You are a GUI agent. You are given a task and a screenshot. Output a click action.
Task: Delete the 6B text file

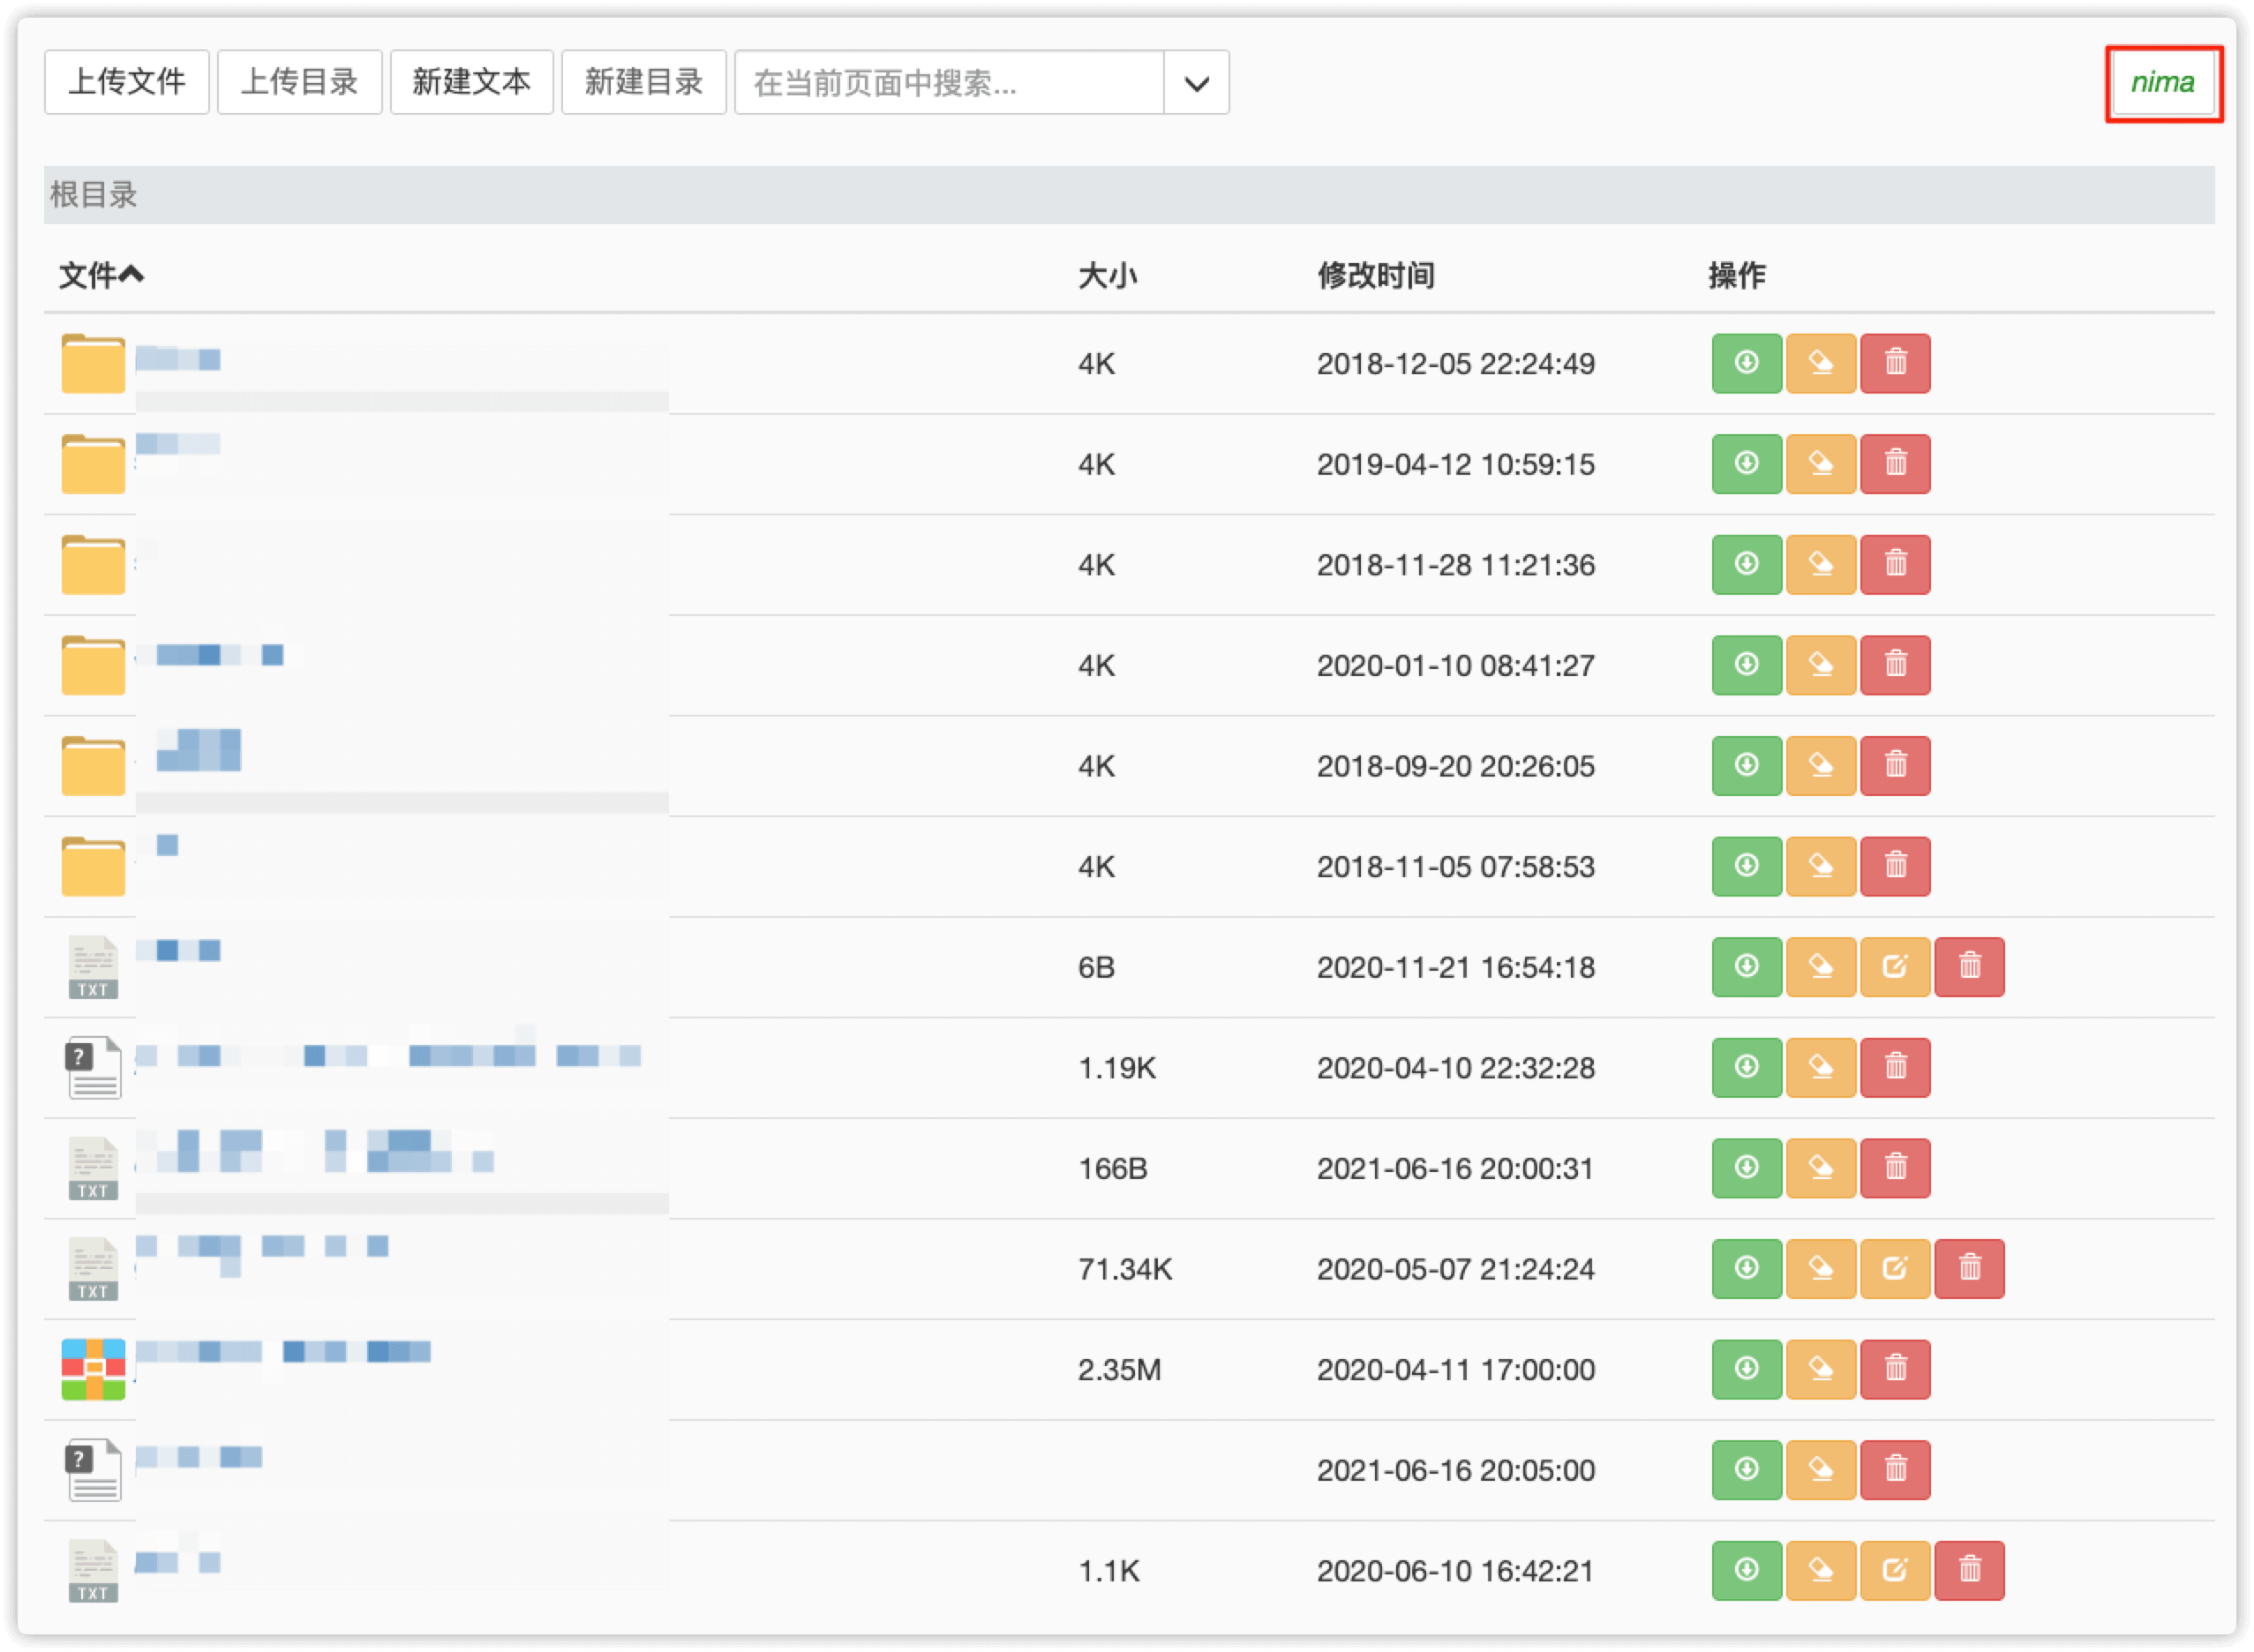(x=1969, y=967)
